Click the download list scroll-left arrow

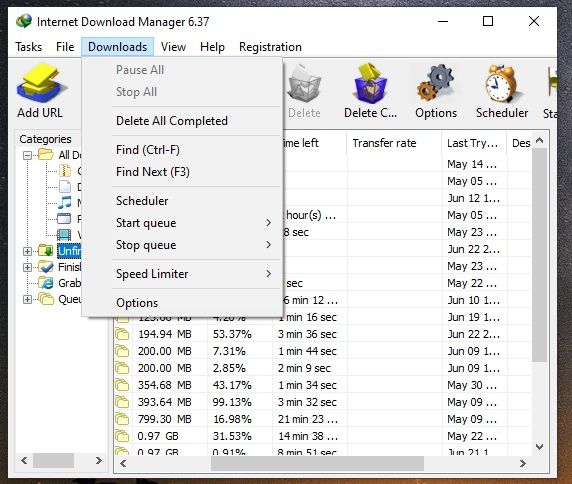pyautogui.click(x=123, y=464)
